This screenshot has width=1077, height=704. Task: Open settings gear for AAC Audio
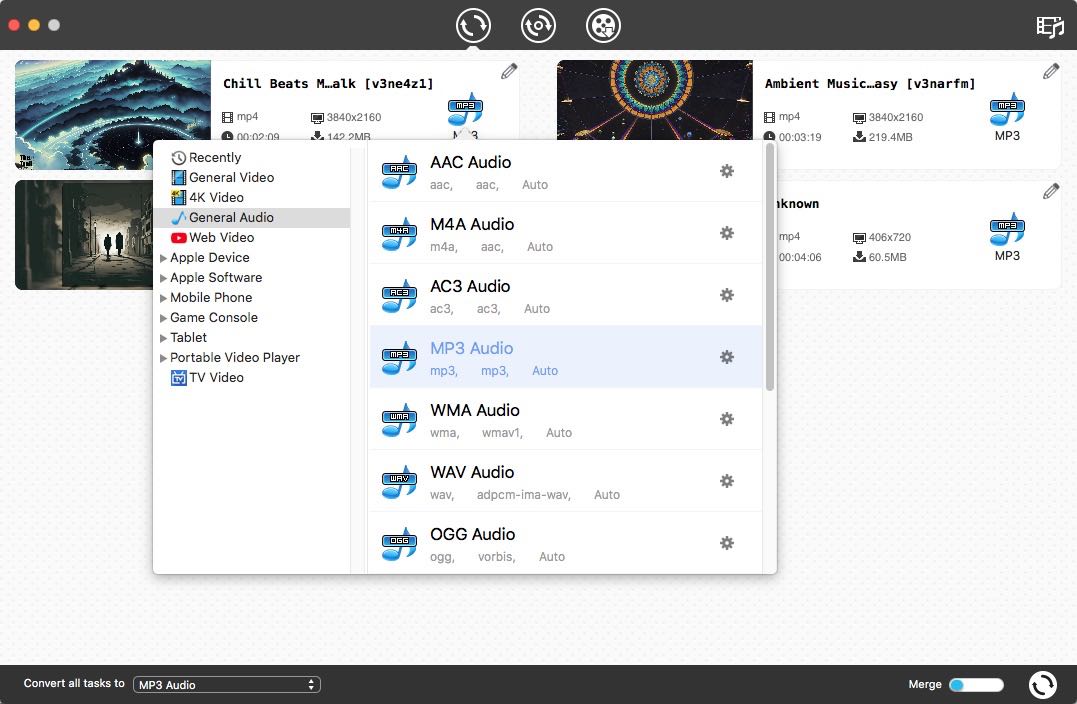(727, 171)
